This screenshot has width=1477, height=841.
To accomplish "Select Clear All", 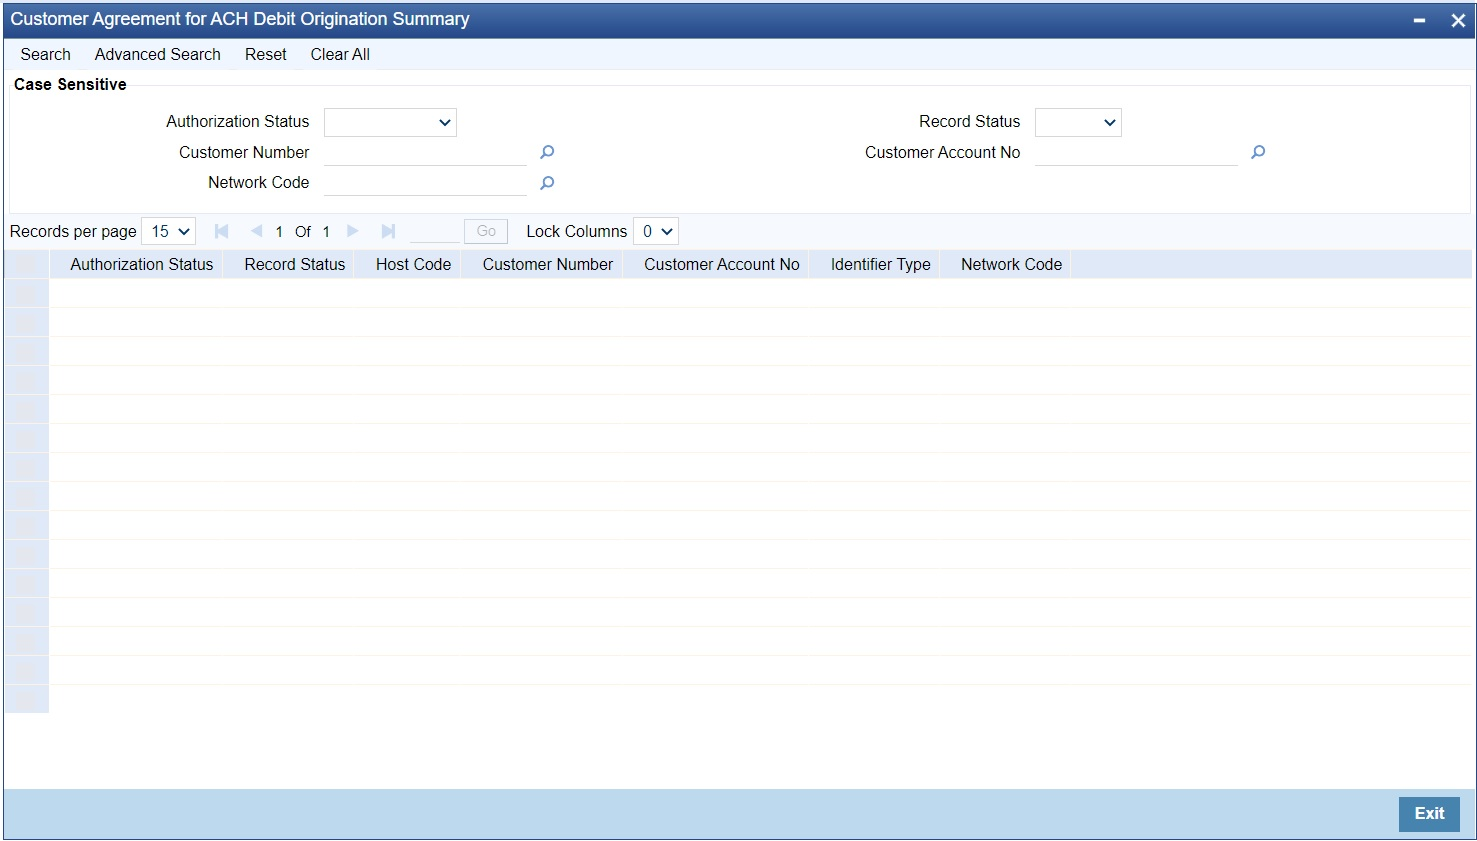I will 340,54.
